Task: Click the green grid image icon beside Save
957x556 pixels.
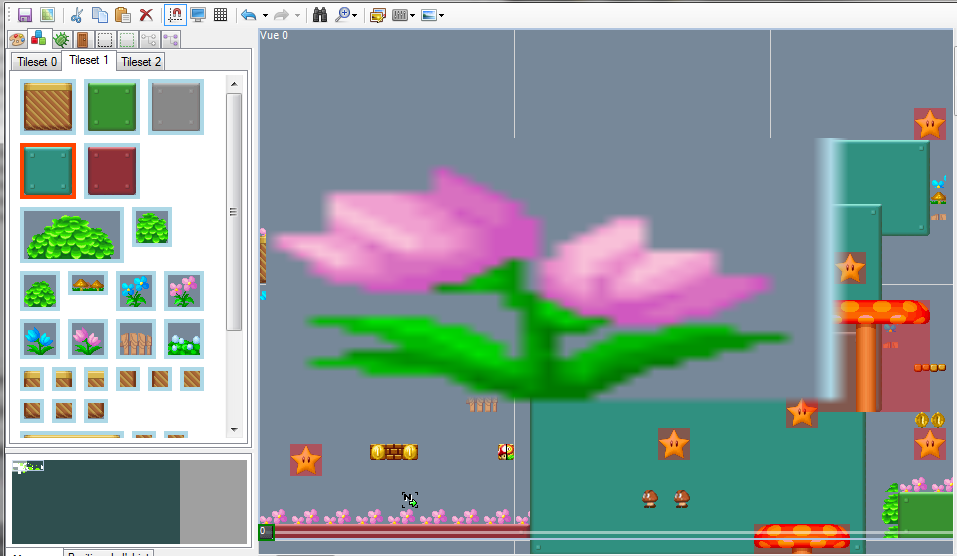Action: click(47, 15)
